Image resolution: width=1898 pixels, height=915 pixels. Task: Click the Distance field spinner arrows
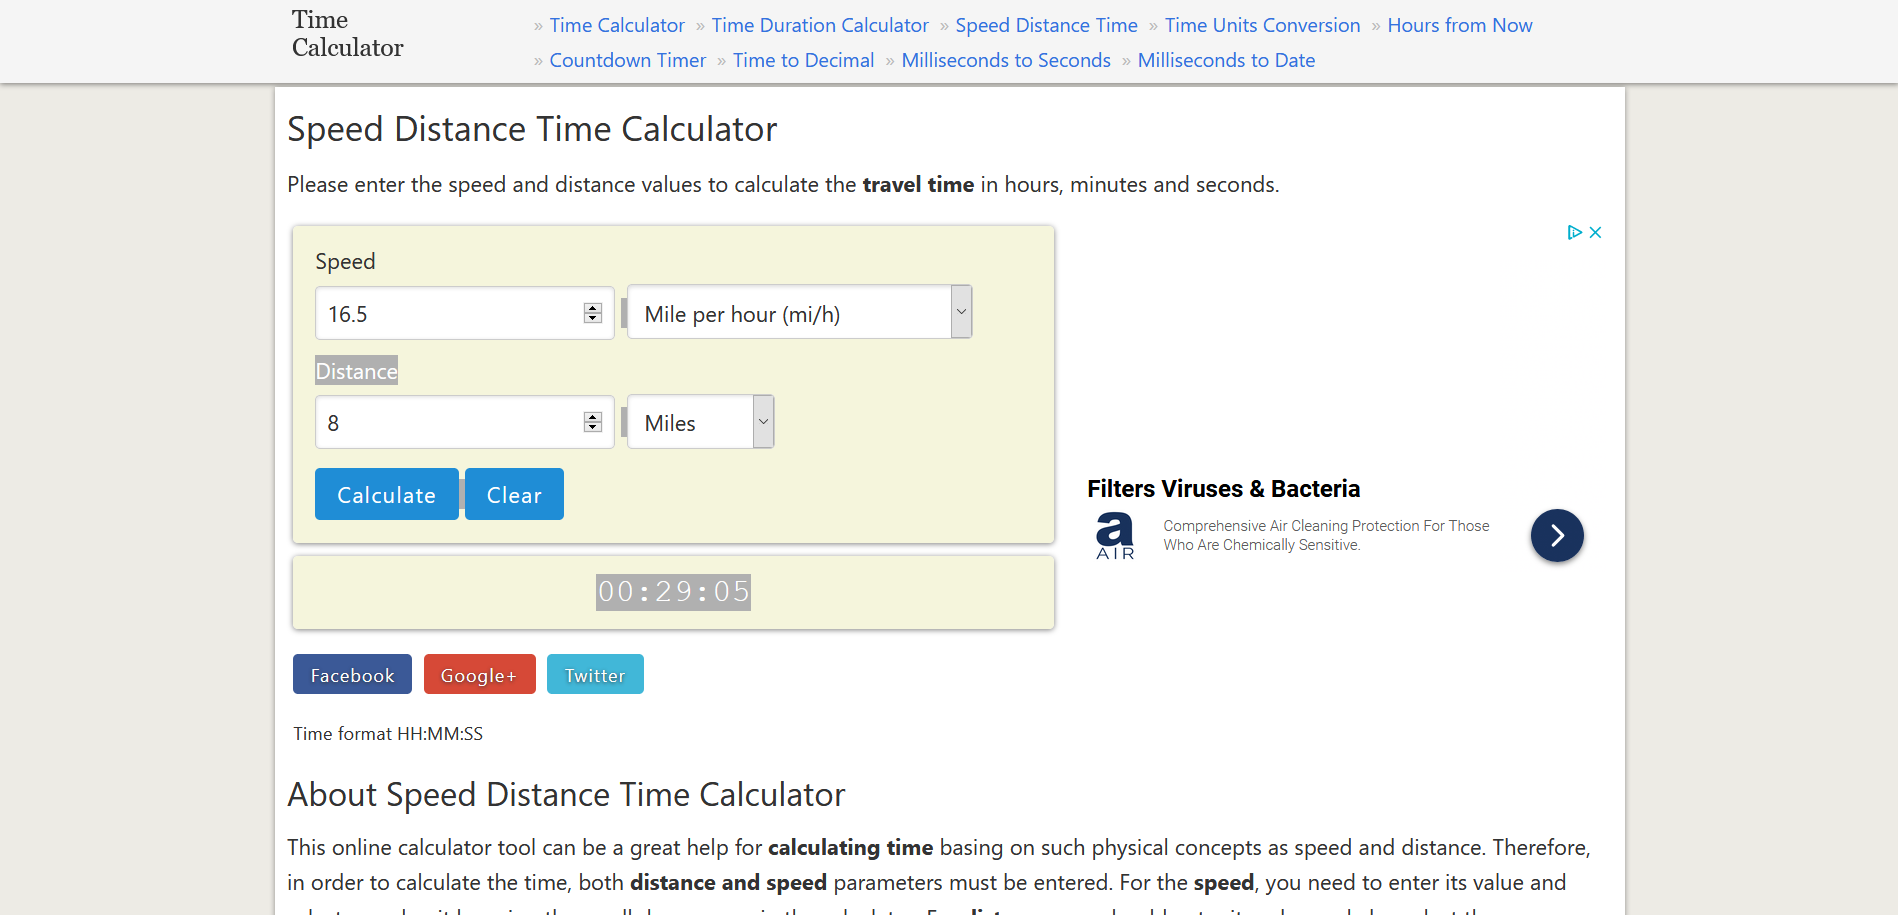click(x=593, y=422)
